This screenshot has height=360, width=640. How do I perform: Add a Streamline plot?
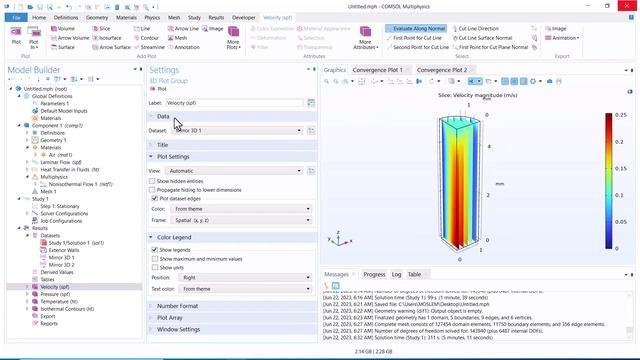tap(149, 47)
